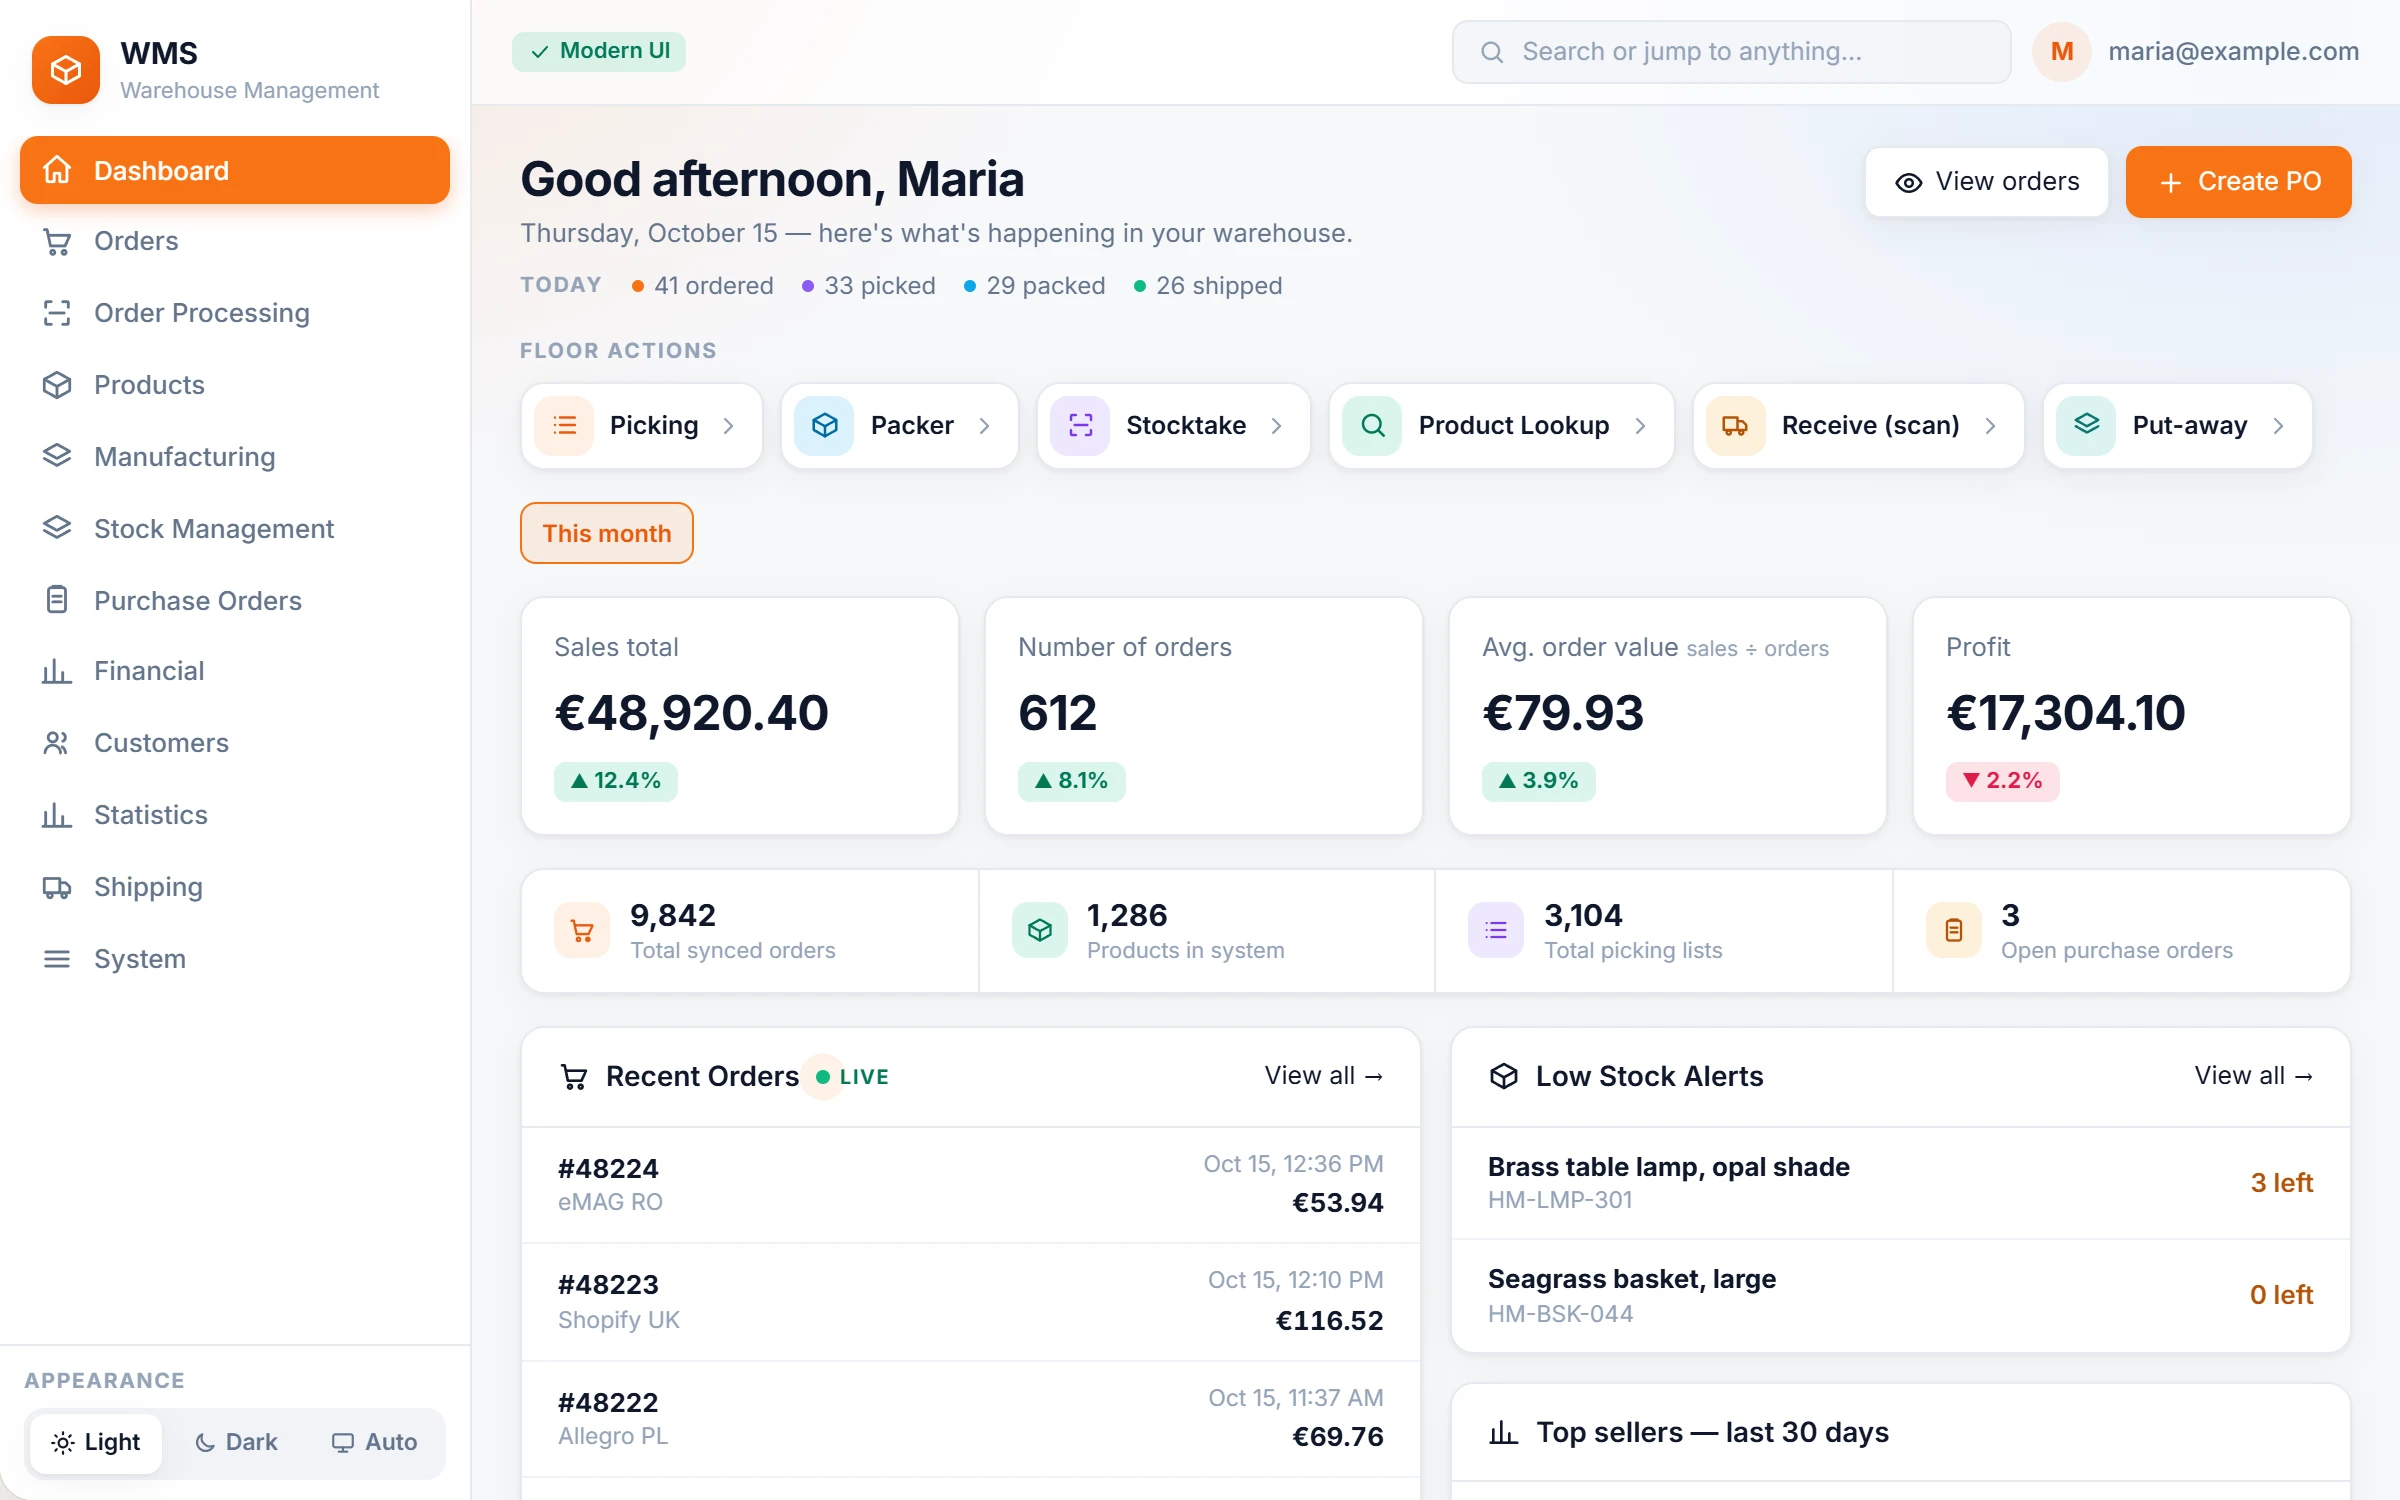
Task: Click the Customers people icon
Action: click(x=57, y=743)
